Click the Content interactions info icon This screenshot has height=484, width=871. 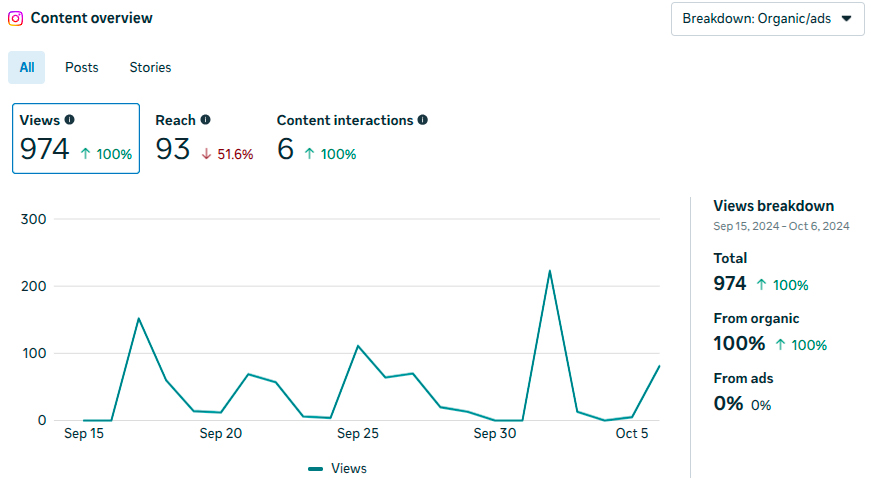(x=423, y=119)
